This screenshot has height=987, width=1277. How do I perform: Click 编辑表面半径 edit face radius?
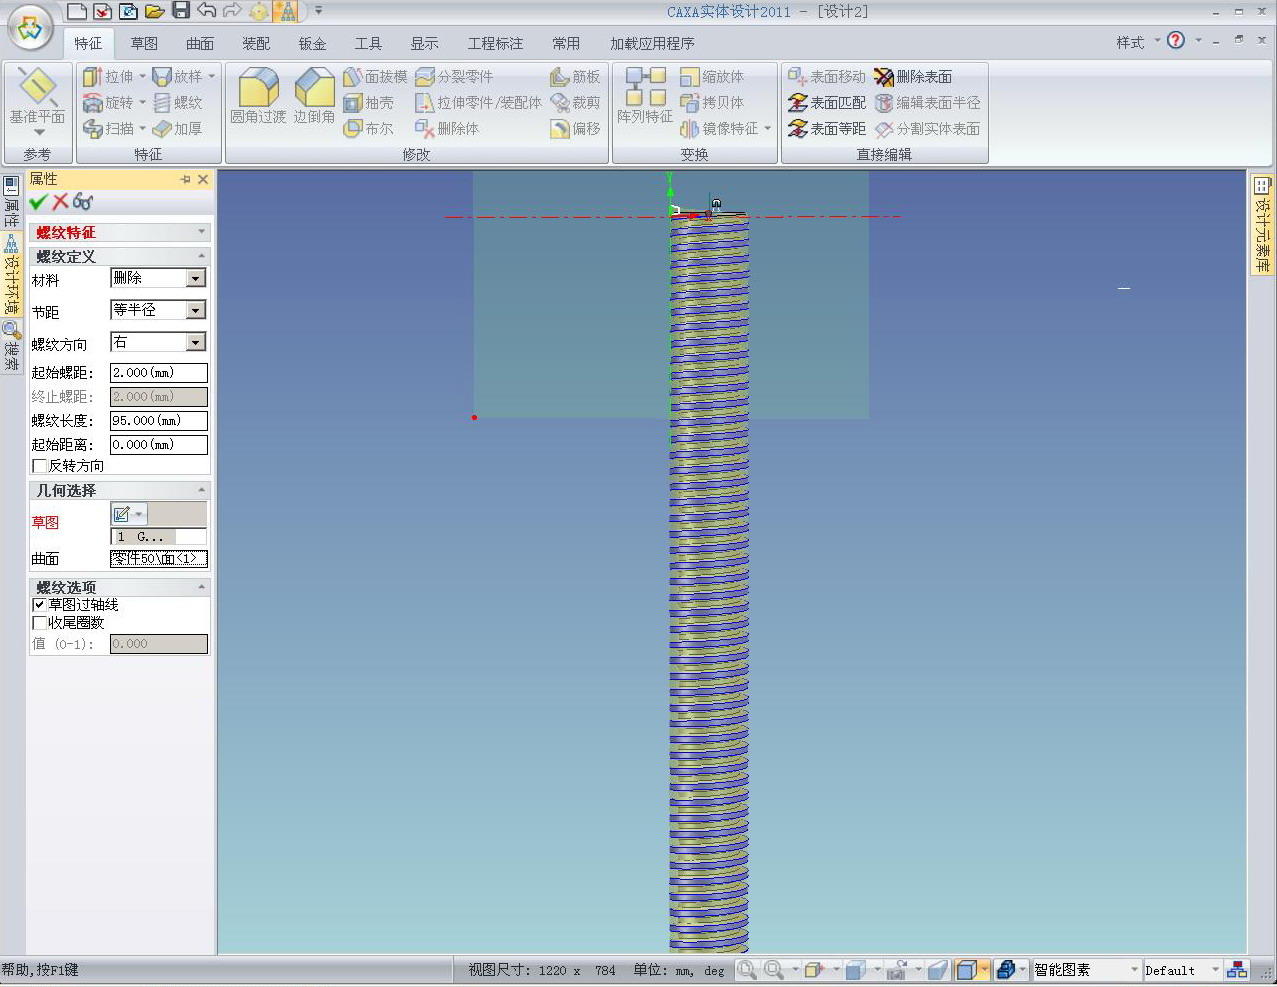pos(927,103)
